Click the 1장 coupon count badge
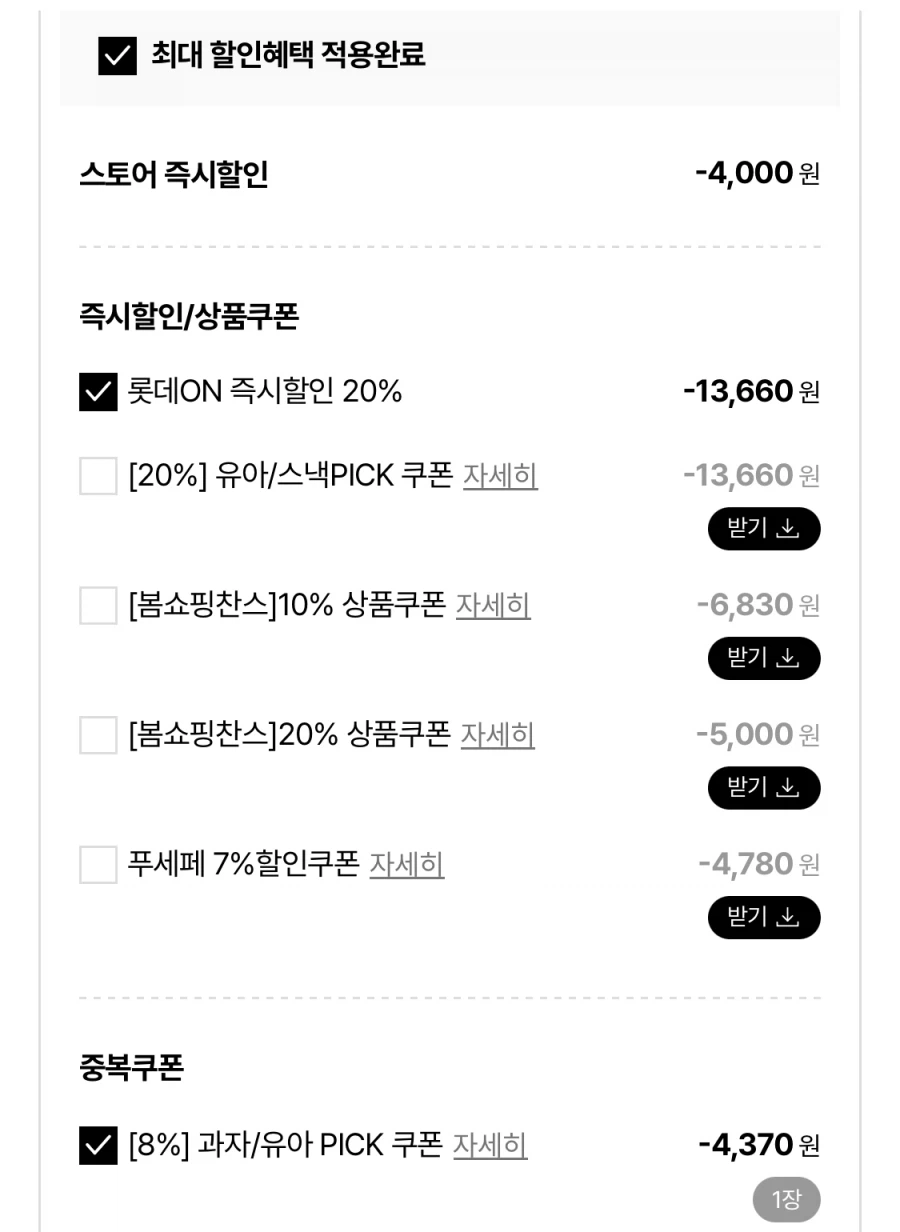The height and width of the screenshot is (1232, 900). point(786,1199)
